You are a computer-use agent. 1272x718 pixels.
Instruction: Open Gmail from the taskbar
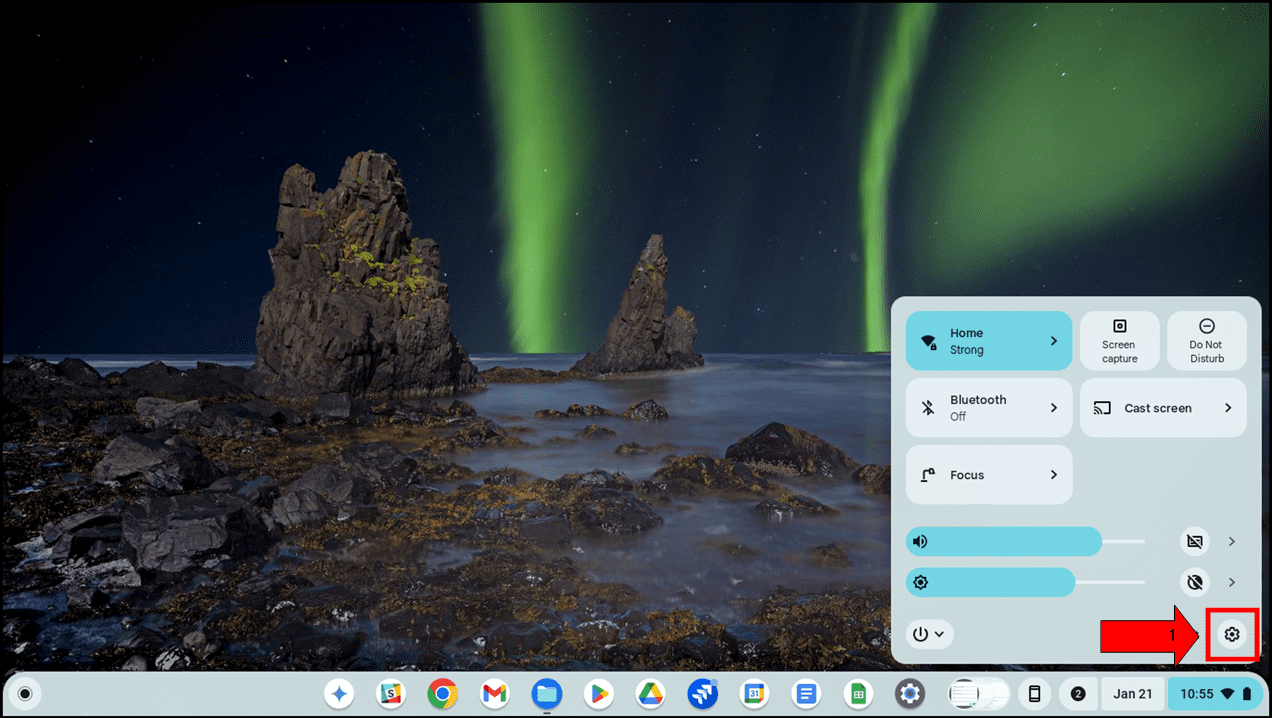495,693
